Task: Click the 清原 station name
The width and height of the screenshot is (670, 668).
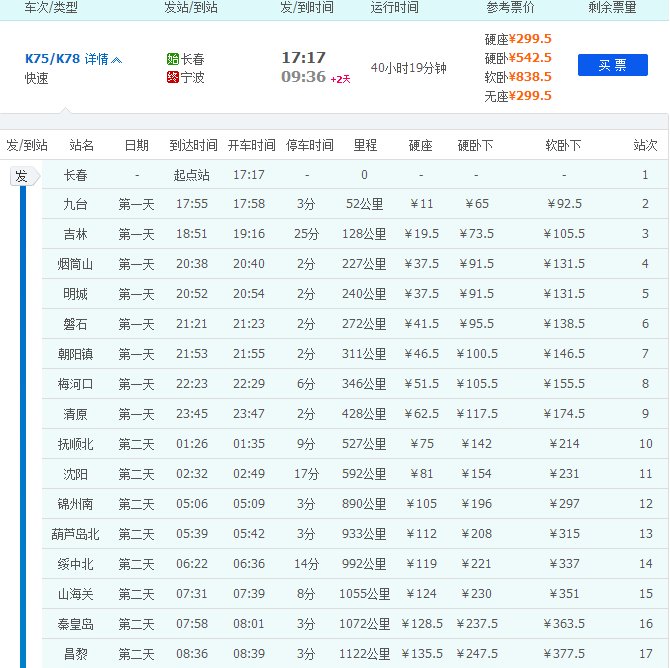Action: [x=76, y=414]
